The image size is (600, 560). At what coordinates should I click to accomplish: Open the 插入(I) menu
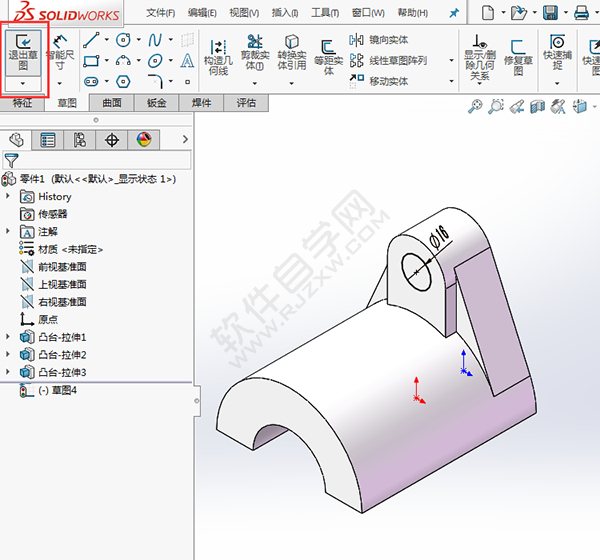(x=285, y=13)
